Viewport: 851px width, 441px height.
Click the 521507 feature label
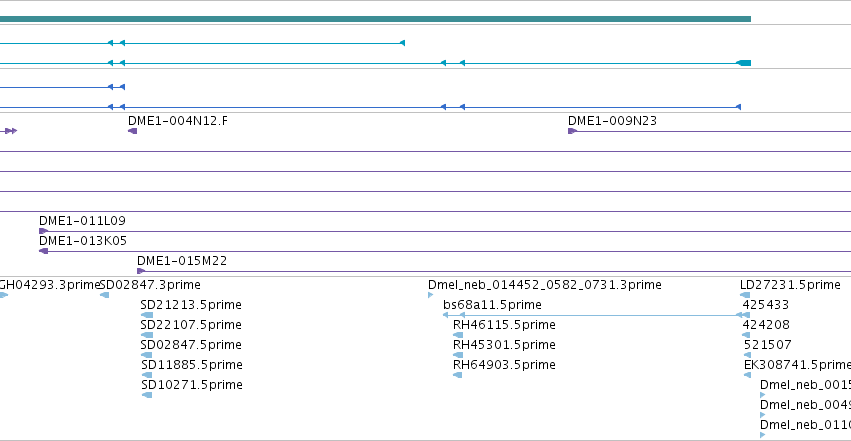[767, 345]
